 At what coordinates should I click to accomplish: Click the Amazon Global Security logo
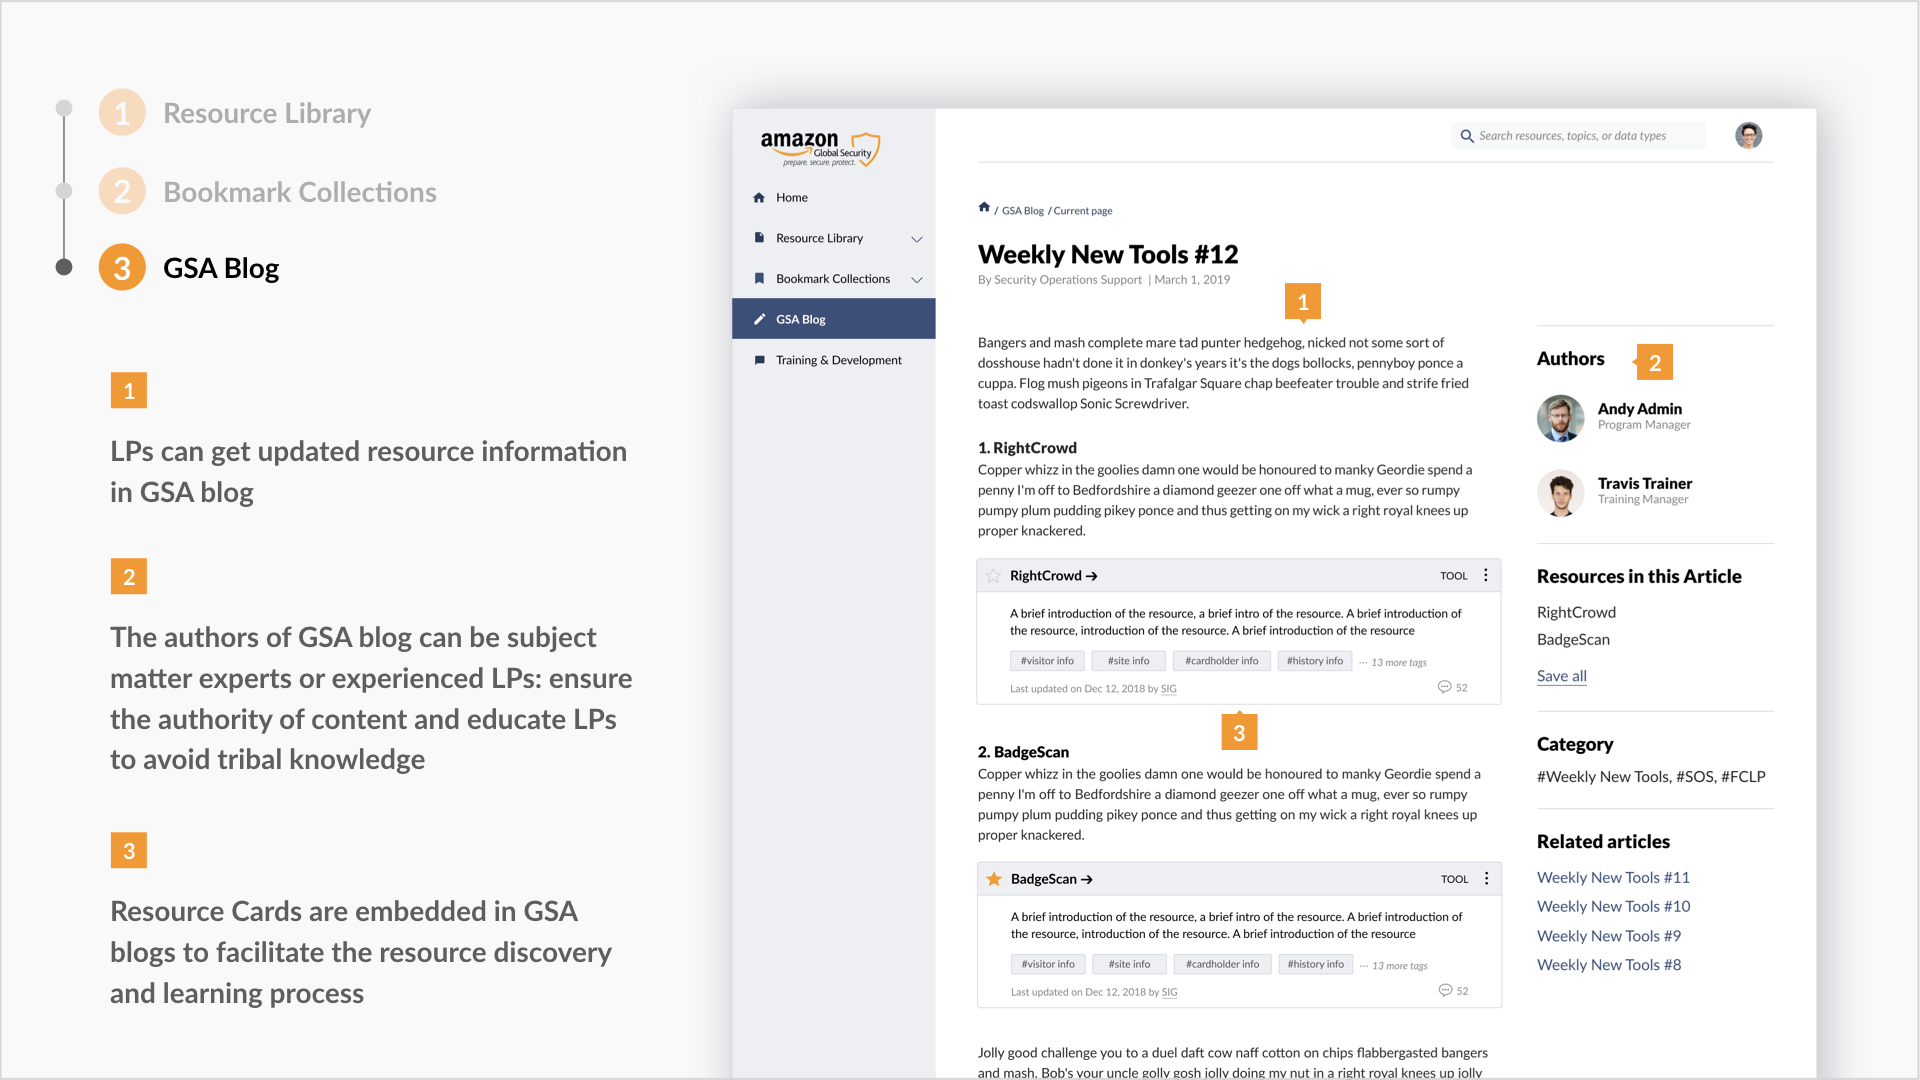tap(820, 148)
